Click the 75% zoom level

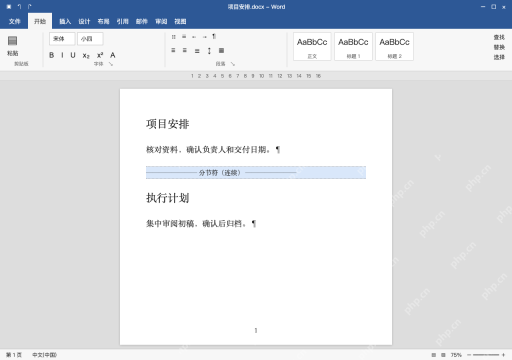coord(456,355)
